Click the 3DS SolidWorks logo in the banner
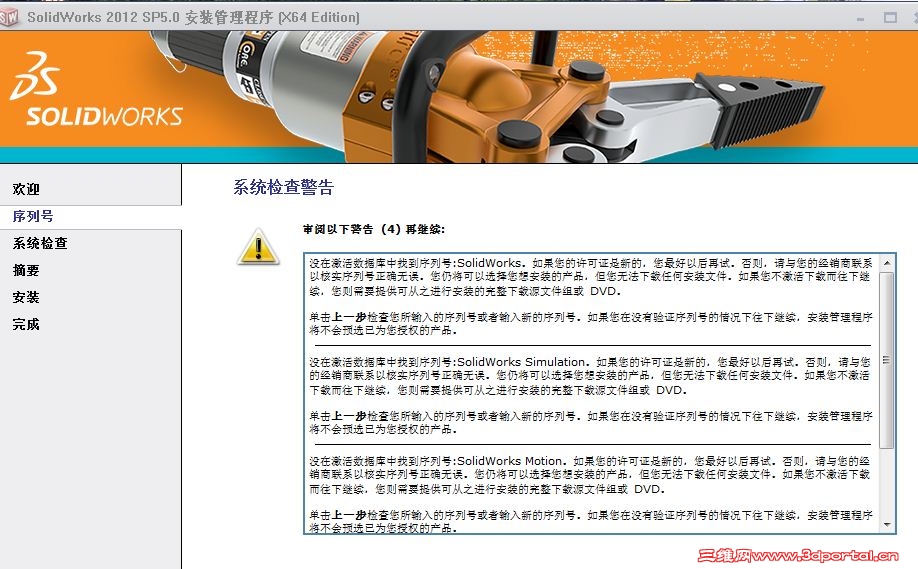The width and height of the screenshot is (918, 569). (97, 89)
